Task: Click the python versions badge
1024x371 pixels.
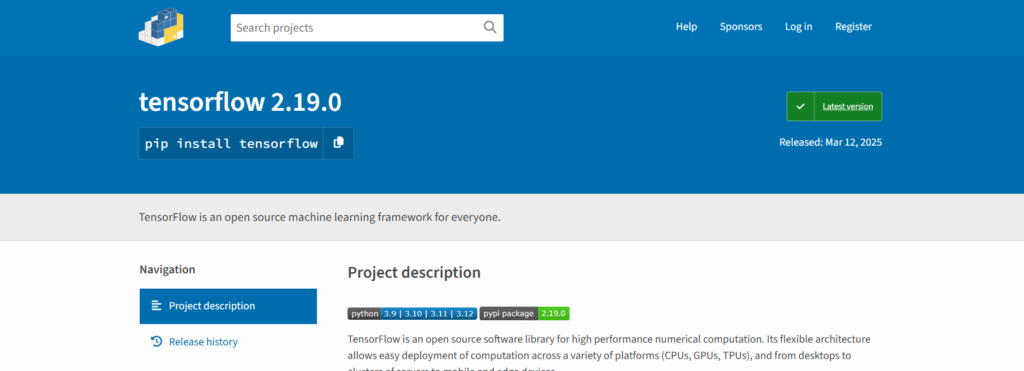Action: 412,314
